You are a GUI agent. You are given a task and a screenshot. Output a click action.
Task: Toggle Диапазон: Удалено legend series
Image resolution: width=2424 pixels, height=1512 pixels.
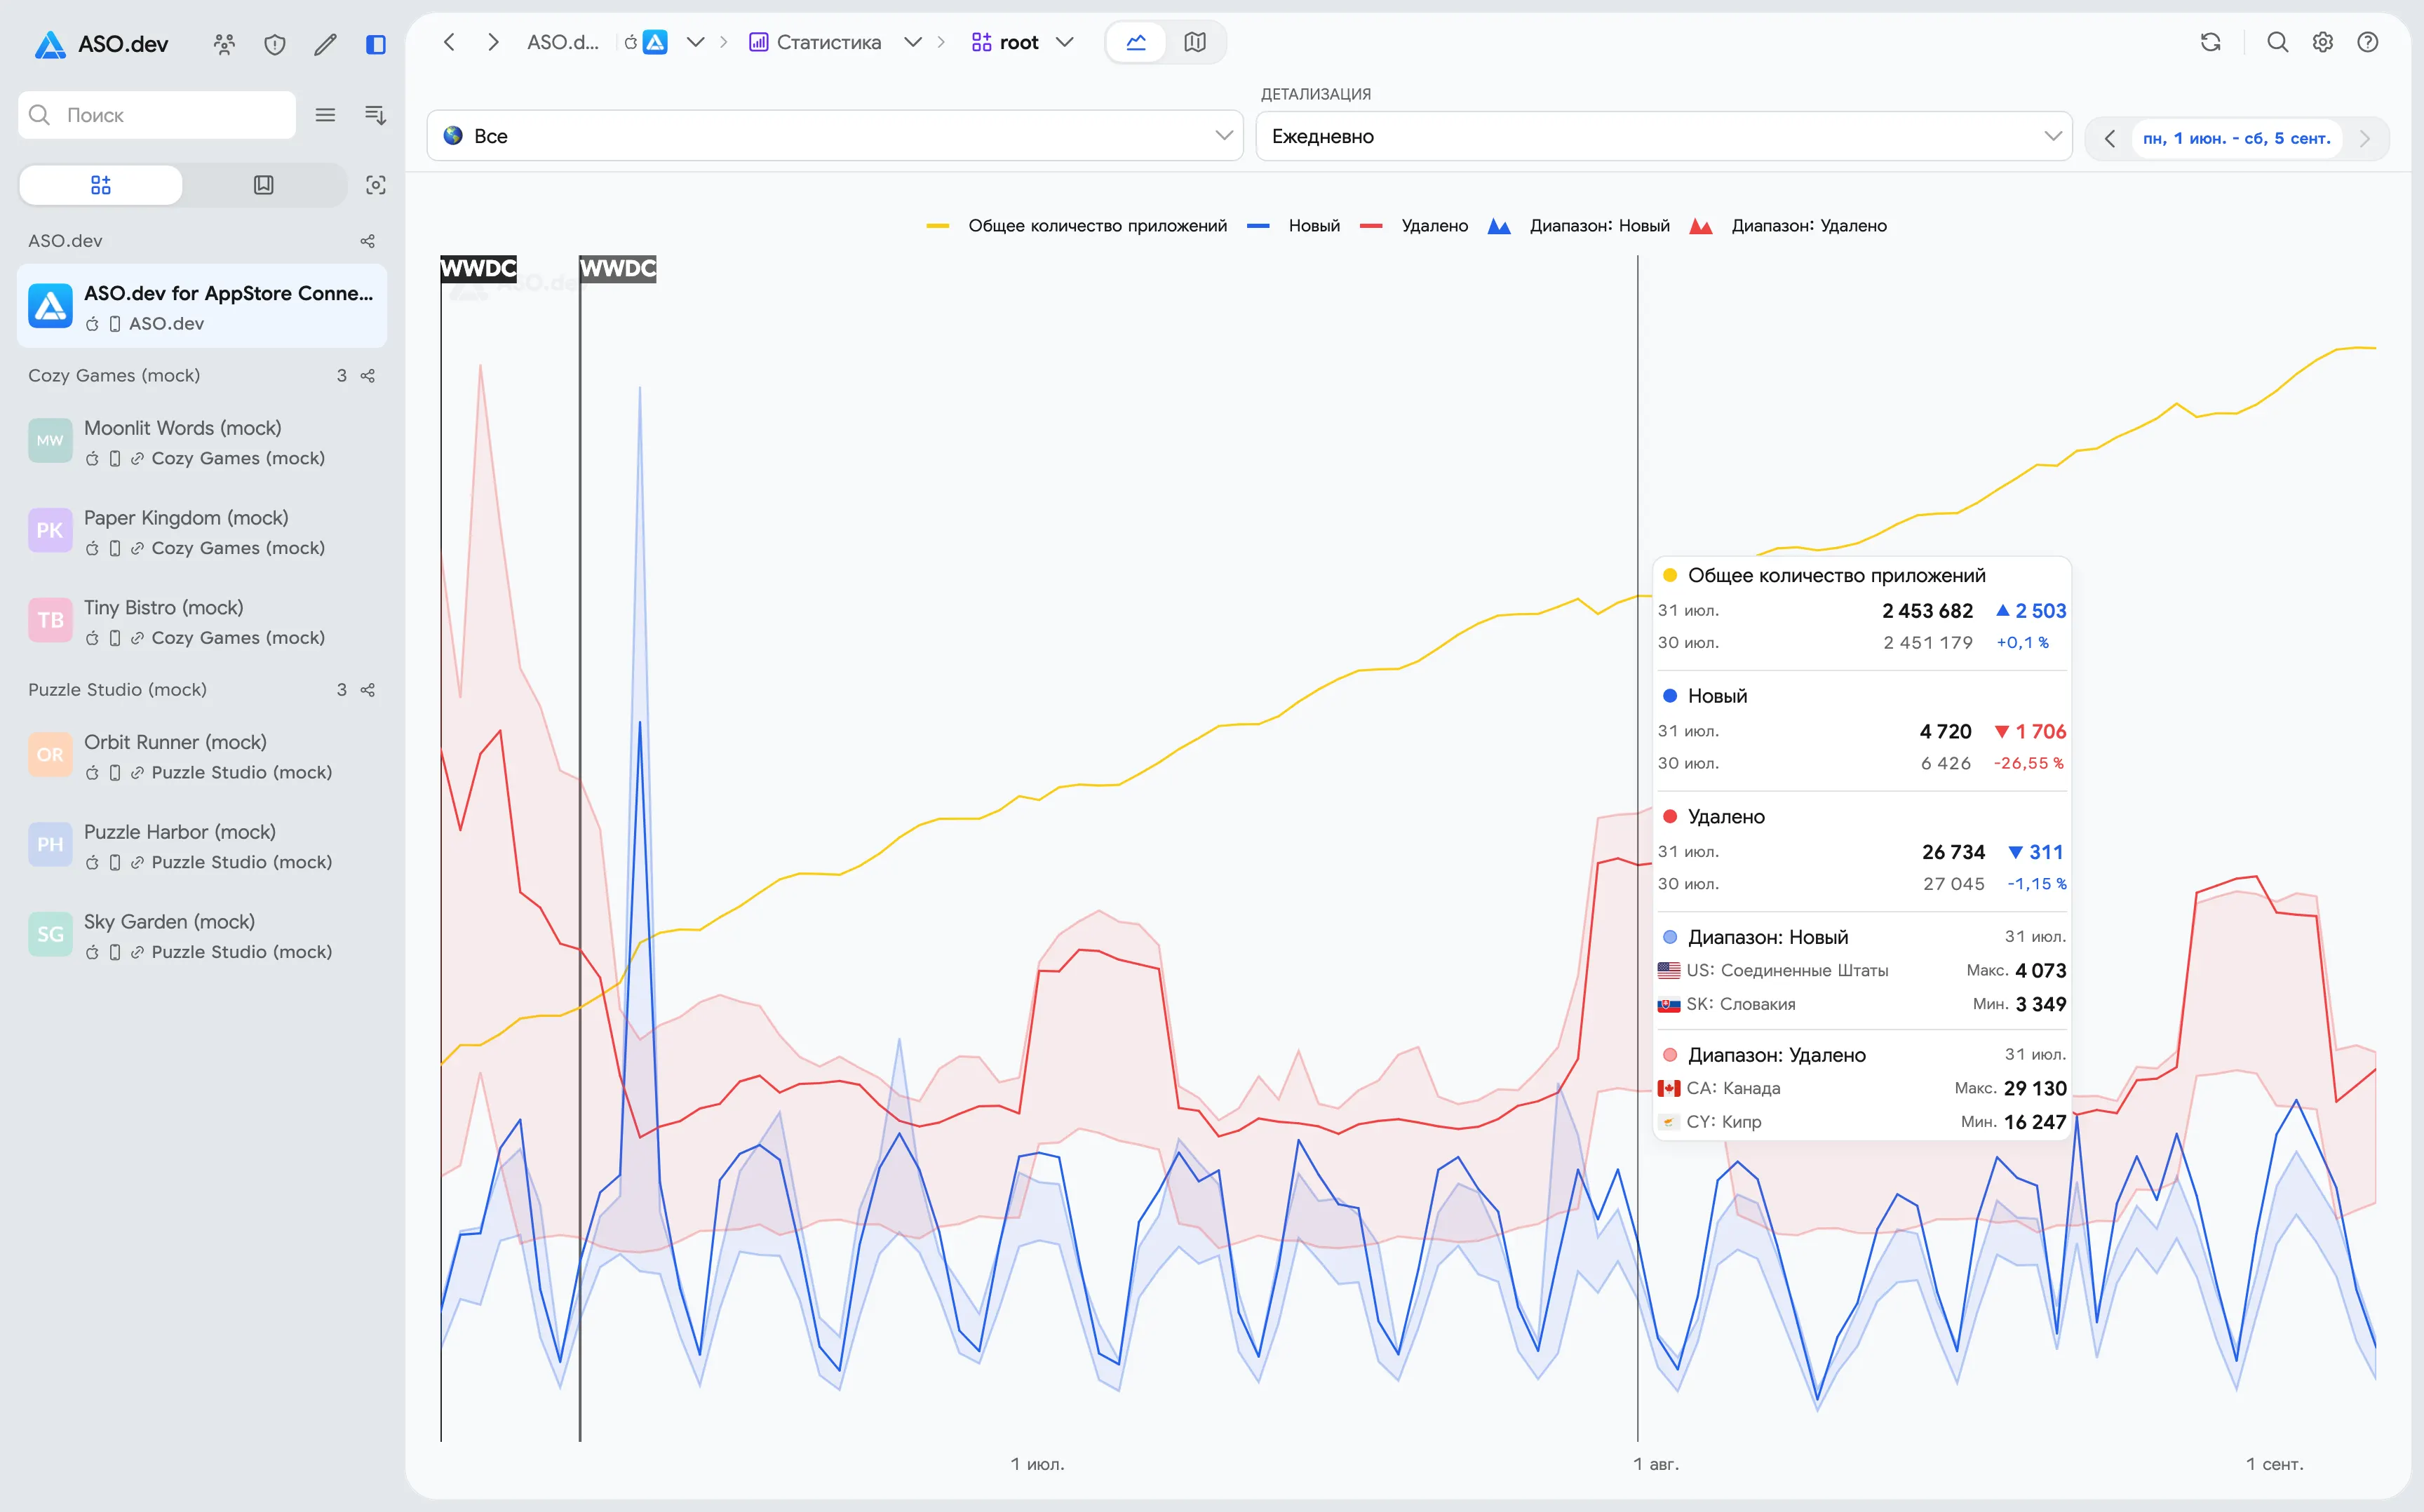(1789, 226)
